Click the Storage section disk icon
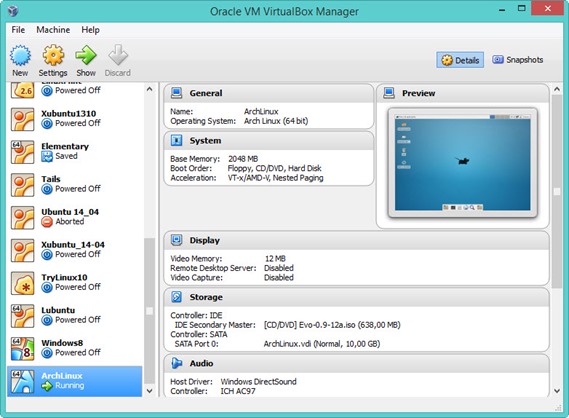569x418 pixels. [176, 296]
